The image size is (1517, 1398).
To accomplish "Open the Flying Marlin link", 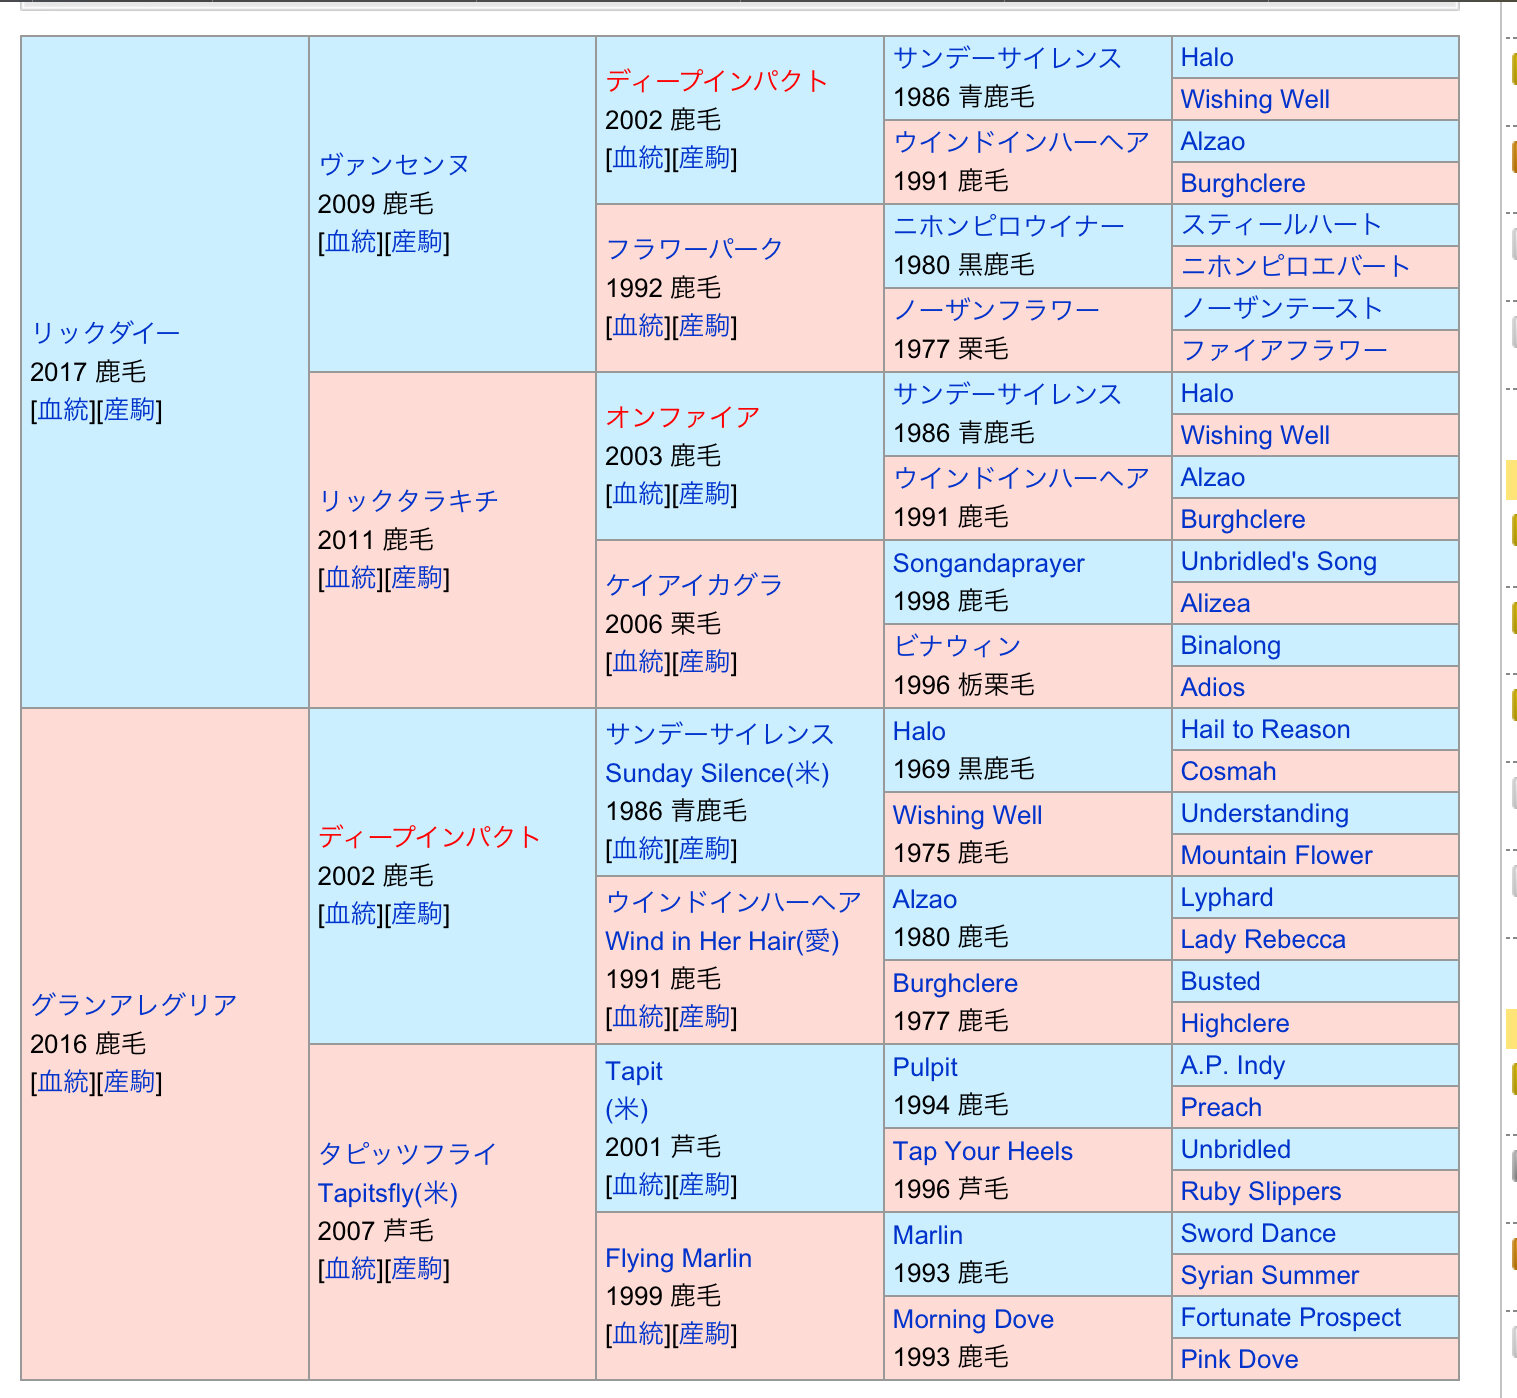I will [678, 1258].
